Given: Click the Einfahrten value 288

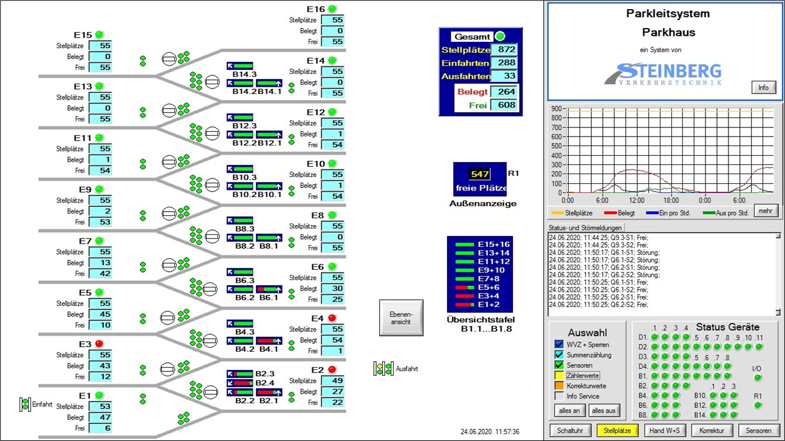Looking at the screenshot, I should click(505, 63).
